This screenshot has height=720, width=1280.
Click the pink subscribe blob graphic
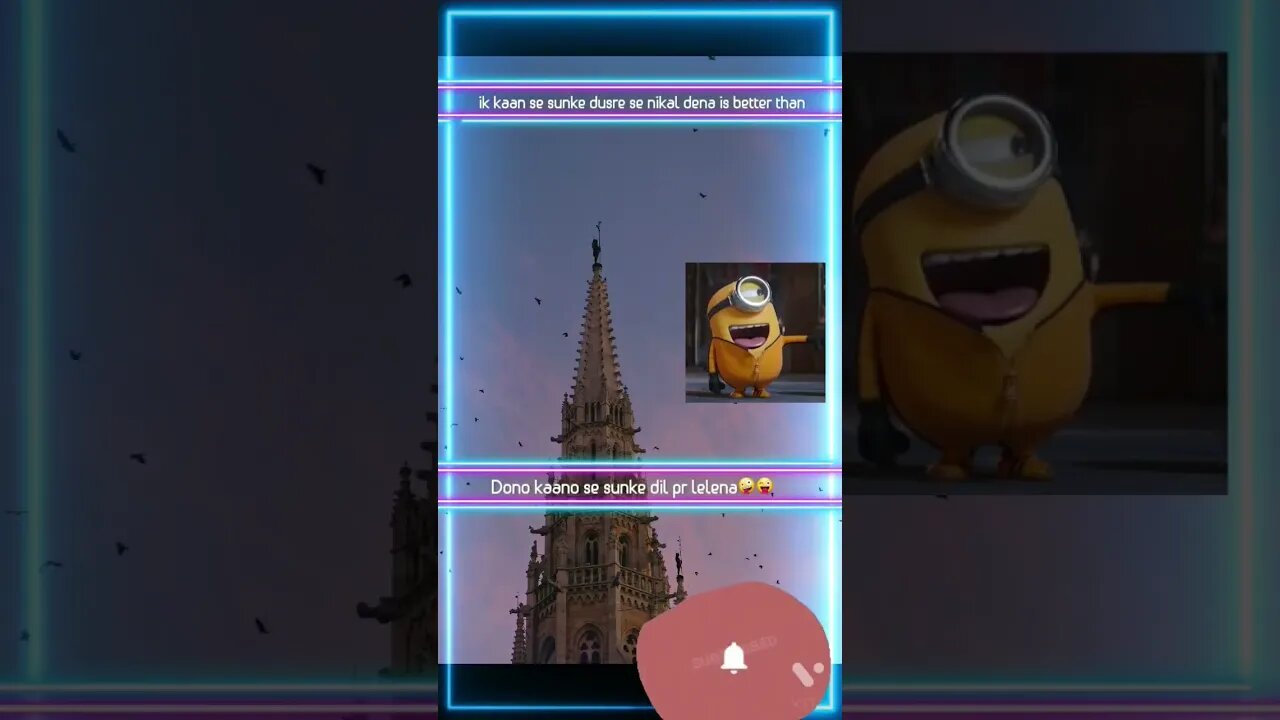[733, 652]
